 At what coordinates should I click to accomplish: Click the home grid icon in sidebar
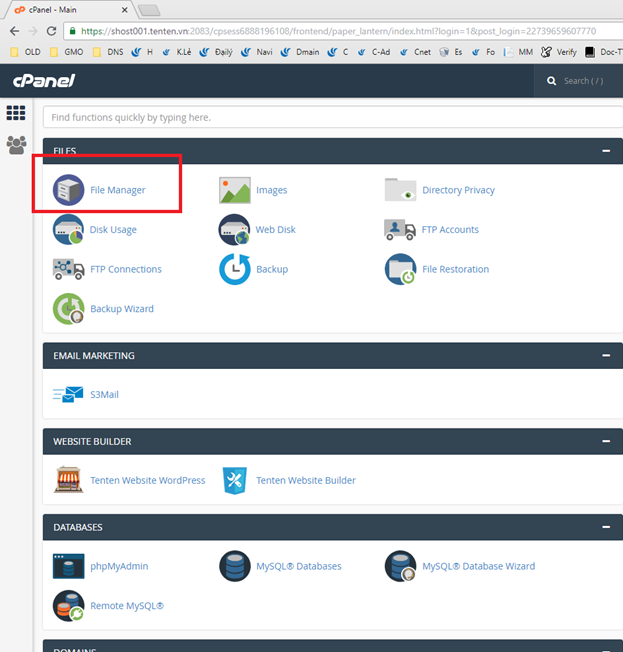pyautogui.click(x=16, y=113)
